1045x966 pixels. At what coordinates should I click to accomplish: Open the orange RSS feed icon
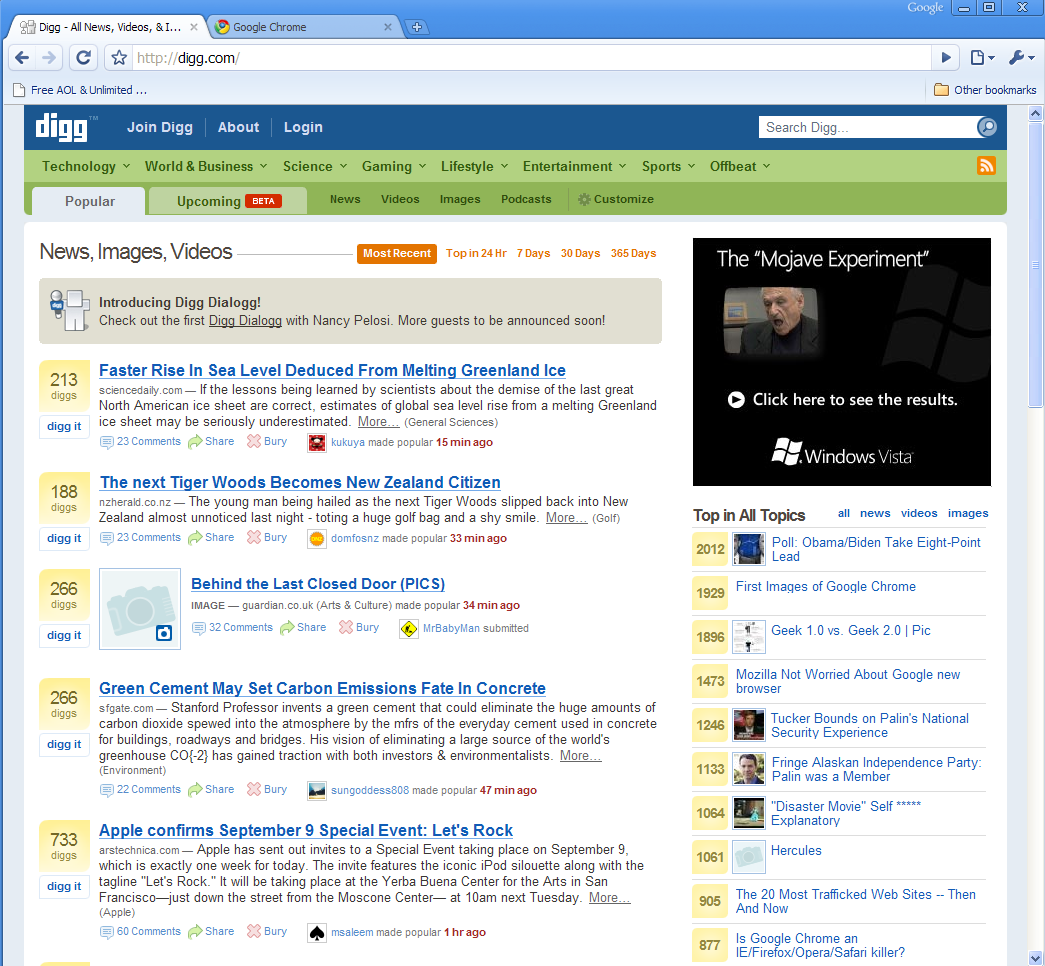986,165
